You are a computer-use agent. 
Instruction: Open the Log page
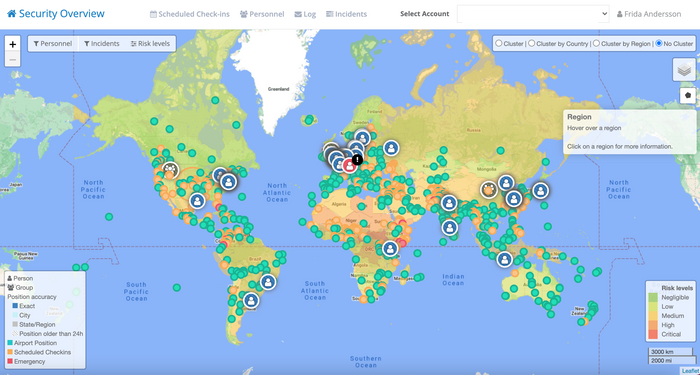pos(305,14)
